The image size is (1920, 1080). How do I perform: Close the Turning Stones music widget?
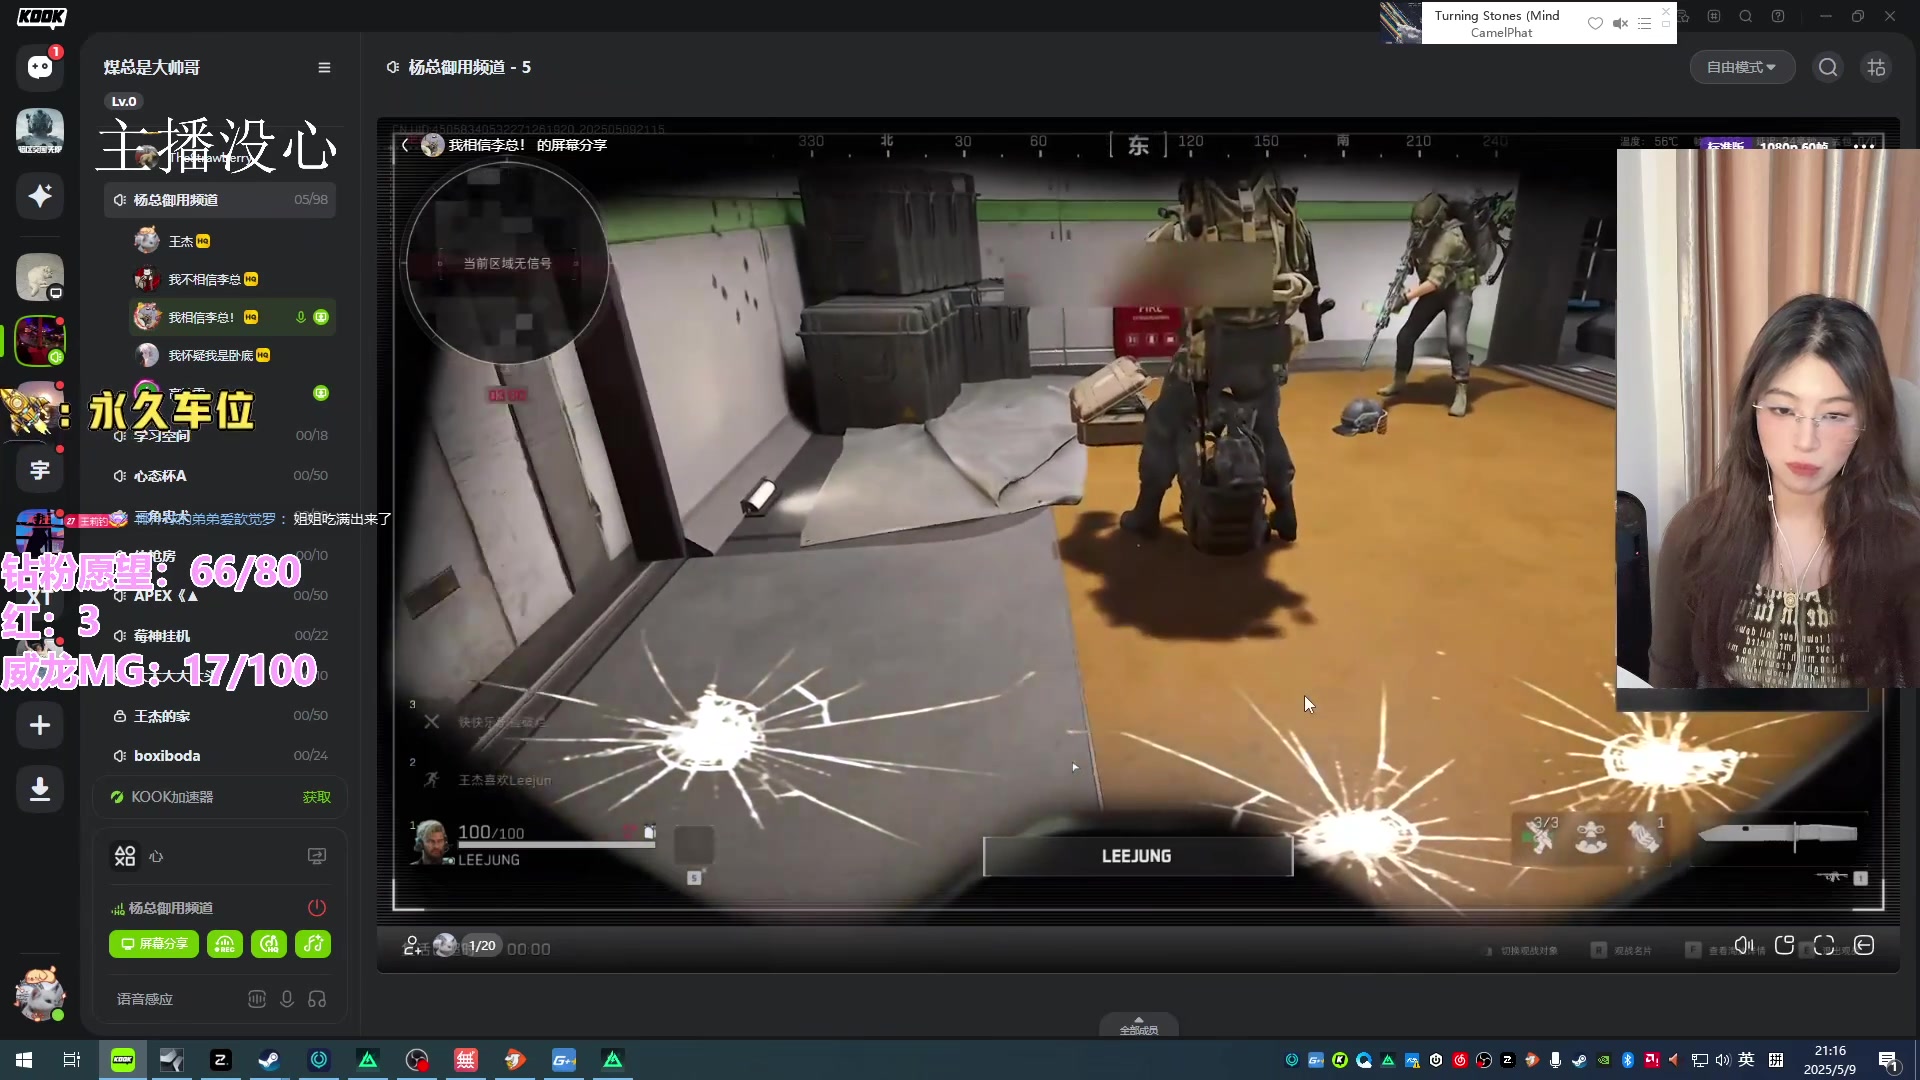pyautogui.click(x=1666, y=11)
